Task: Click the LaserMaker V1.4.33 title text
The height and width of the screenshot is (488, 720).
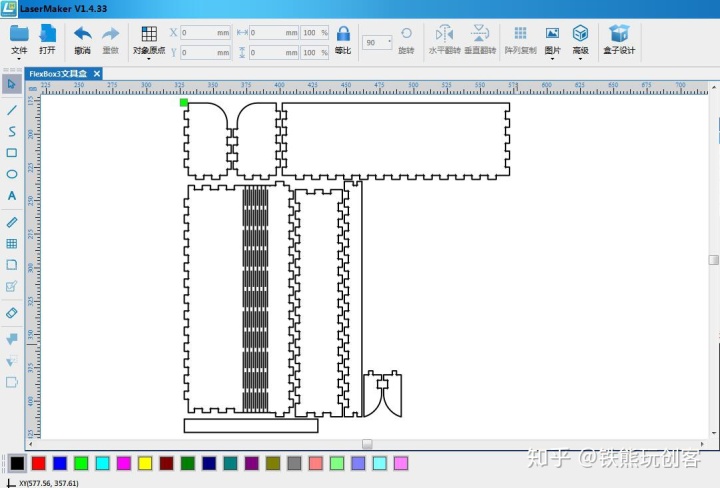Action: click(x=63, y=8)
